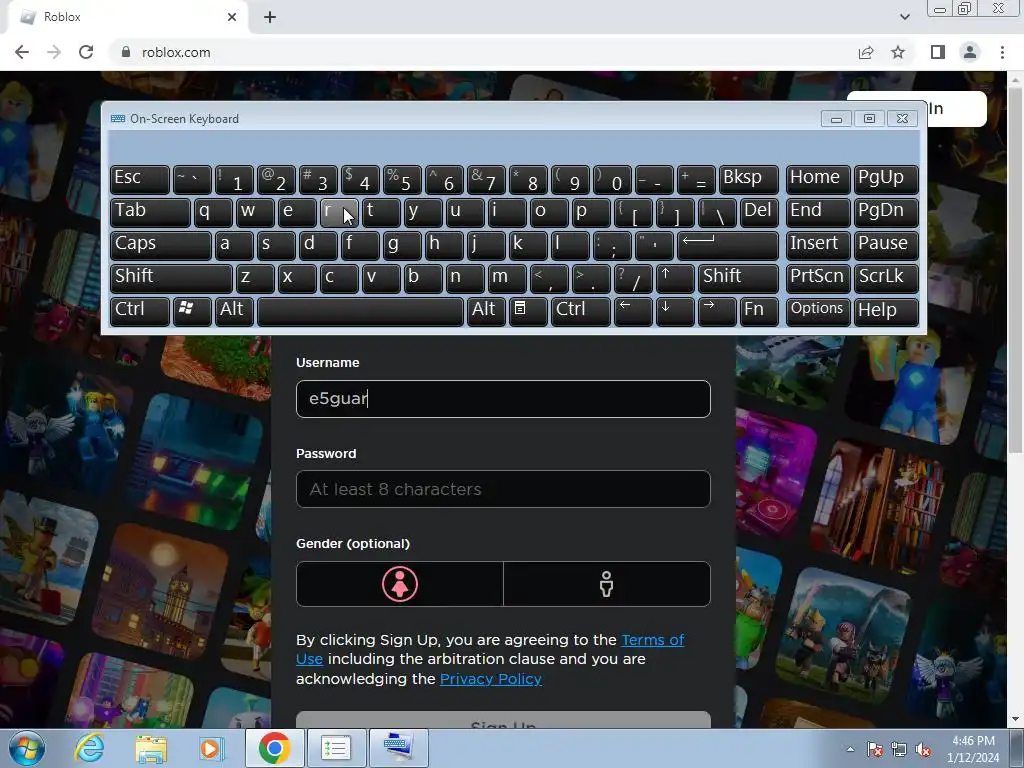This screenshot has height=768, width=1024.
Task: Share this page icon in address bar
Action: (x=866, y=52)
